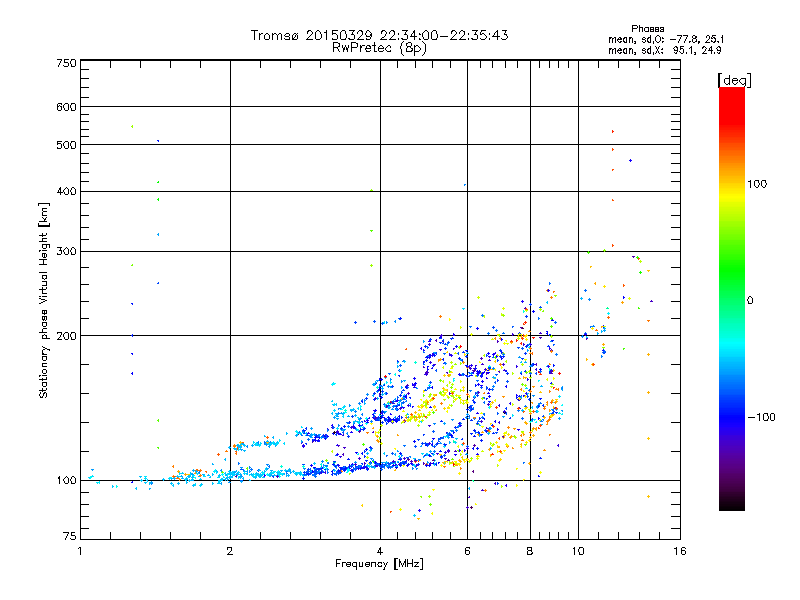The image size is (800, 600).
Task: Click the y-axis label '400'
Action: (x=66, y=191)
